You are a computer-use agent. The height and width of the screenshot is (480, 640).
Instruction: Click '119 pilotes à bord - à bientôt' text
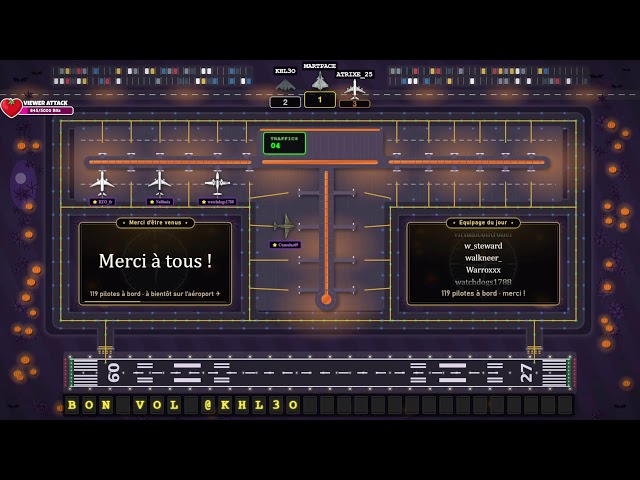155,293
